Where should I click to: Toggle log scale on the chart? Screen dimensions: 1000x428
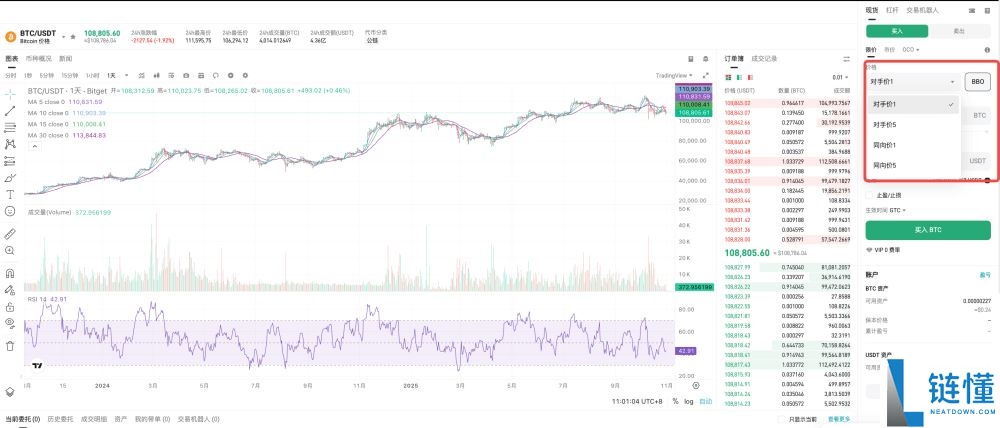[688, 401]
